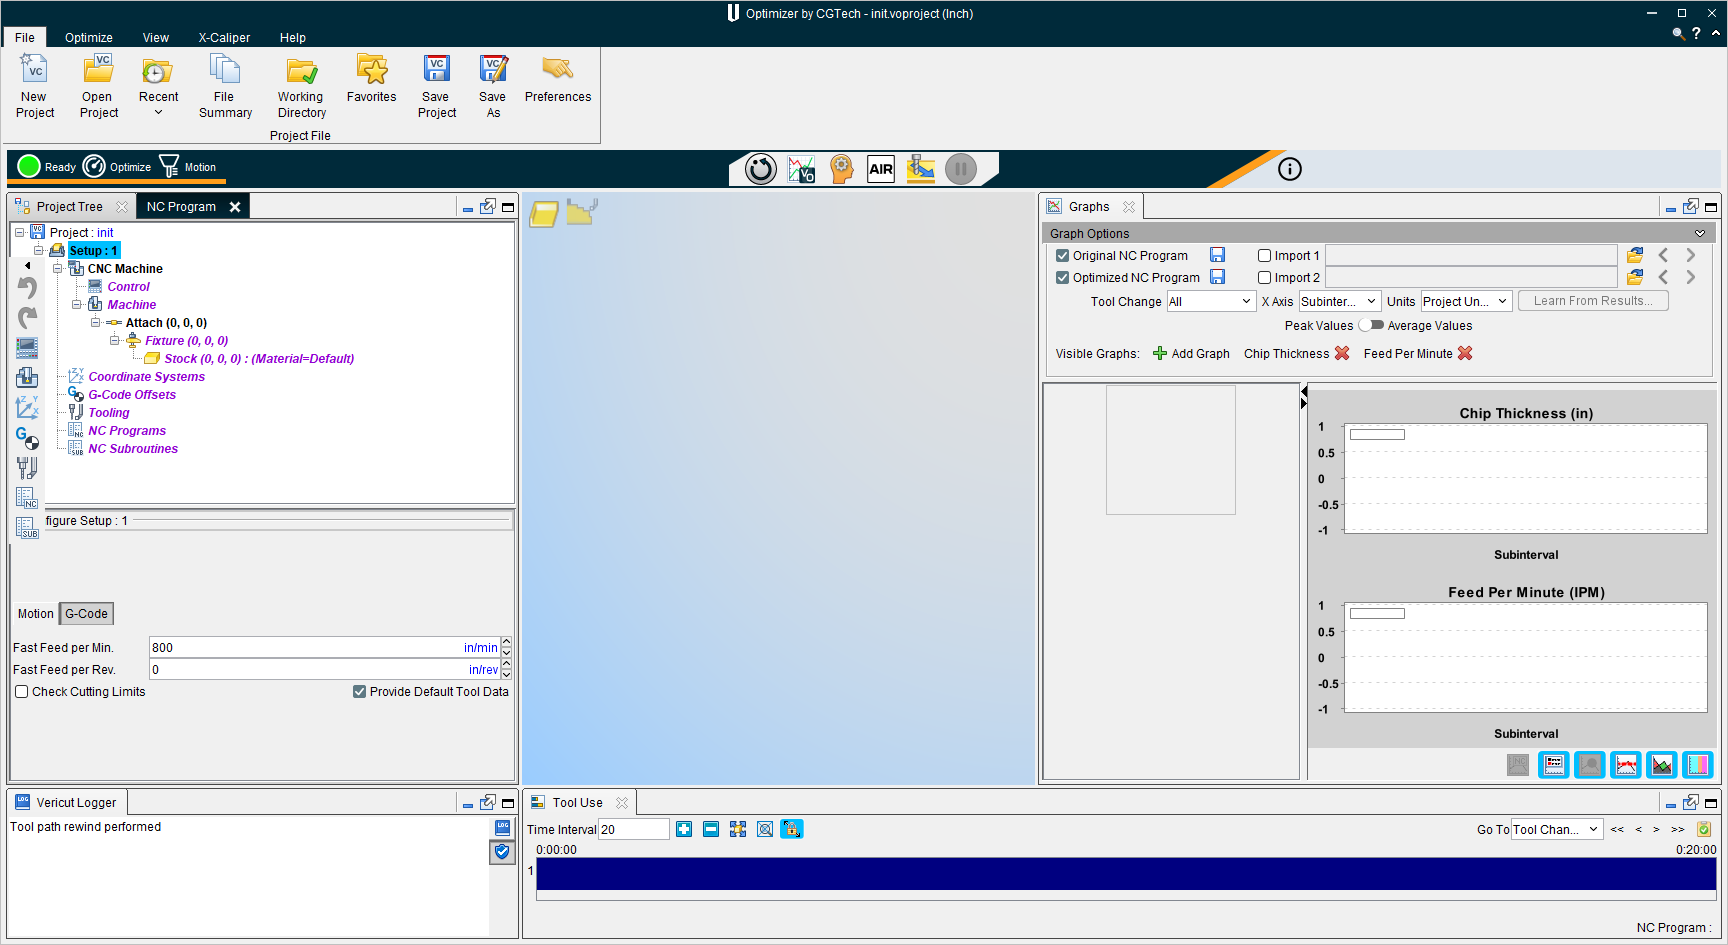Click the folder icon for Import 1

coord(1635,255)
